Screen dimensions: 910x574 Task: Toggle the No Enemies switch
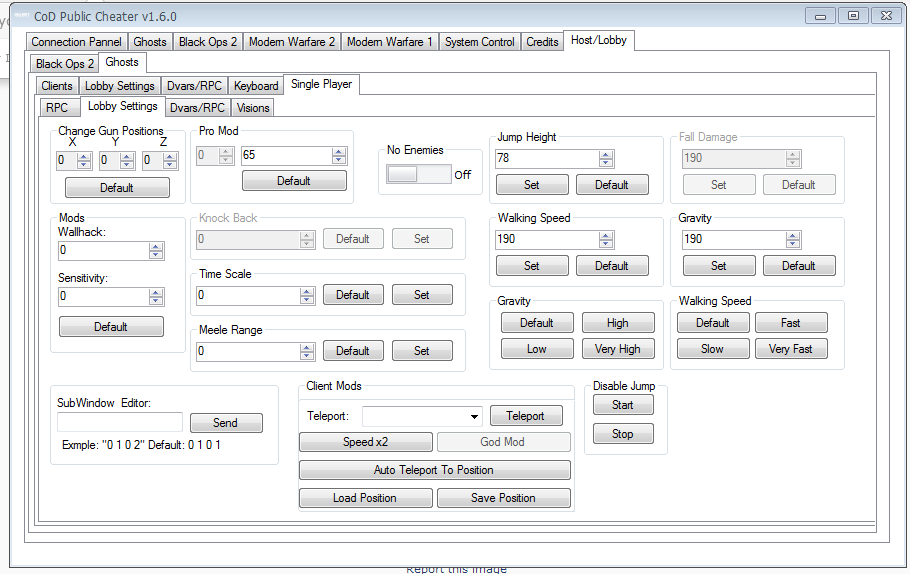pos(419,174)
